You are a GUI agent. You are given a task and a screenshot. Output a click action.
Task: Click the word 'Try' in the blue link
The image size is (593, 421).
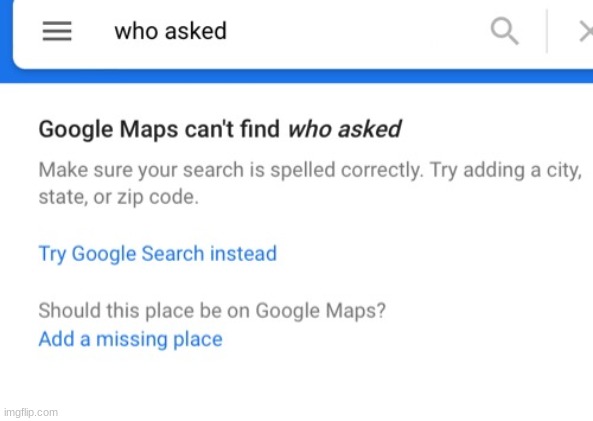coord(53,254)
